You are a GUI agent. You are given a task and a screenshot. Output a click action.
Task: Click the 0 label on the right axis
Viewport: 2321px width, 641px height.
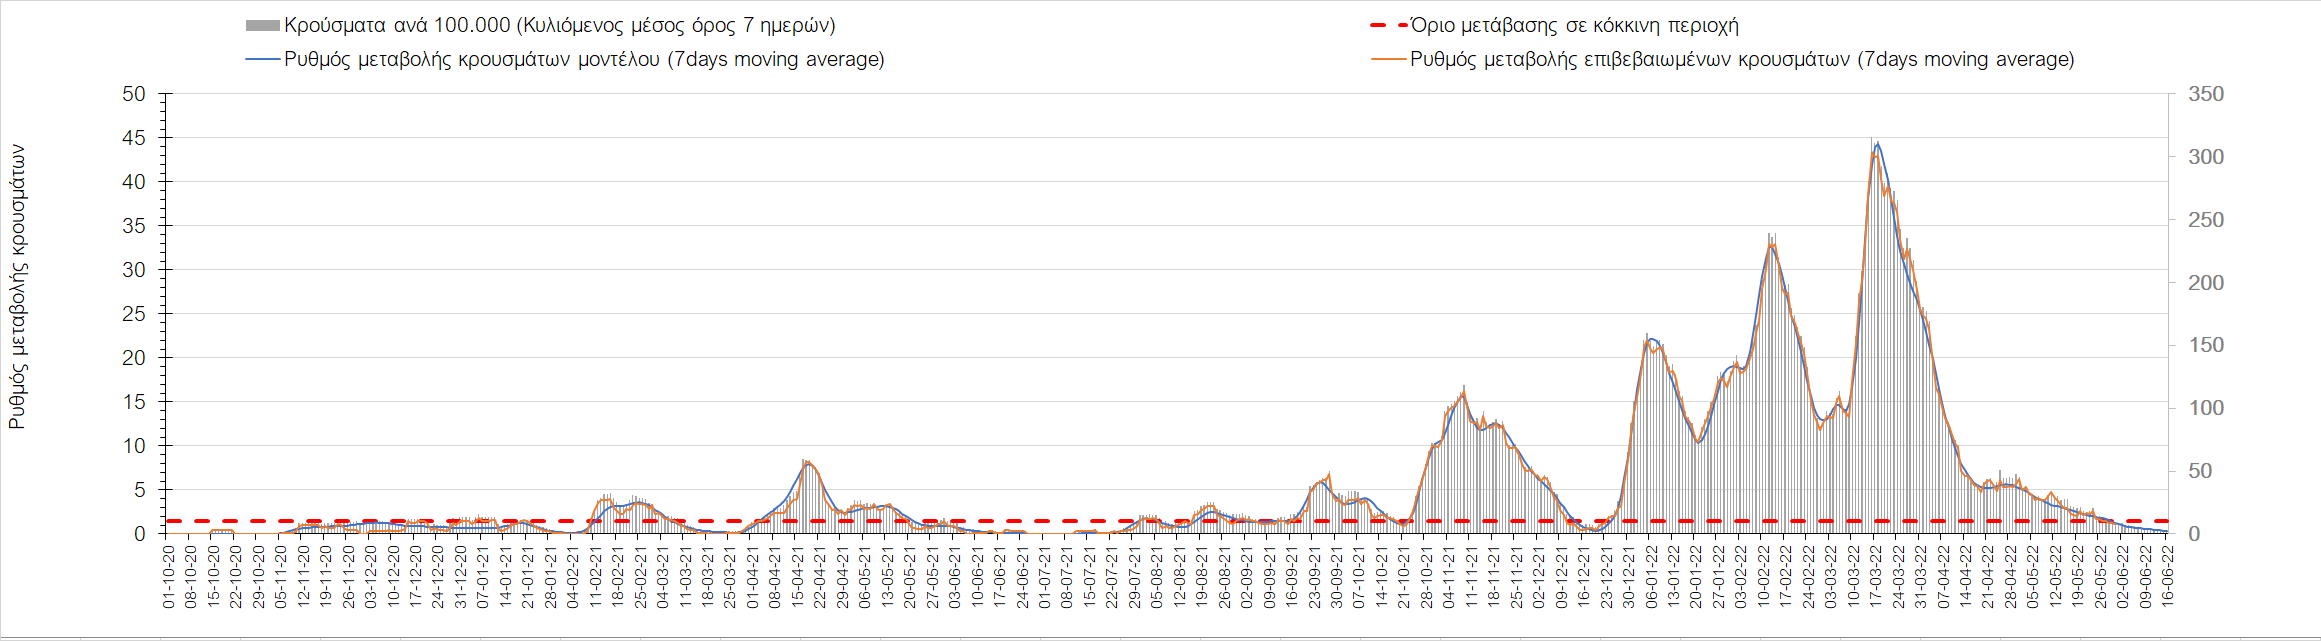click(x=2194, y=534)
